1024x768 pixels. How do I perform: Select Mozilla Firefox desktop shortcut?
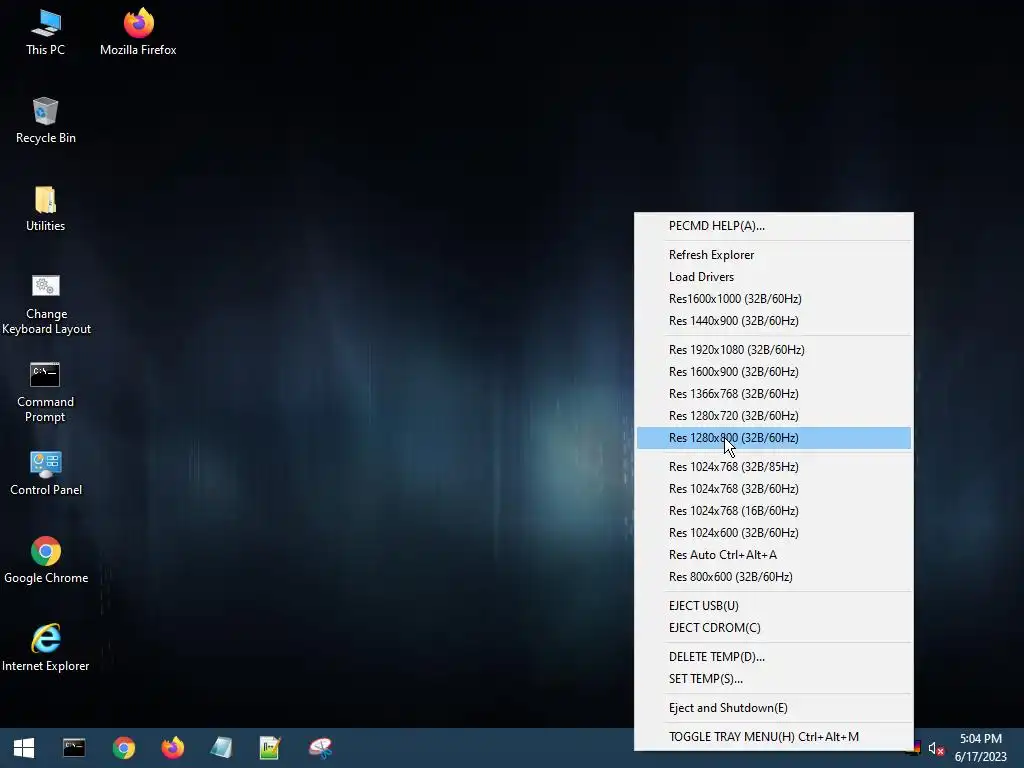tap(138, 32)
